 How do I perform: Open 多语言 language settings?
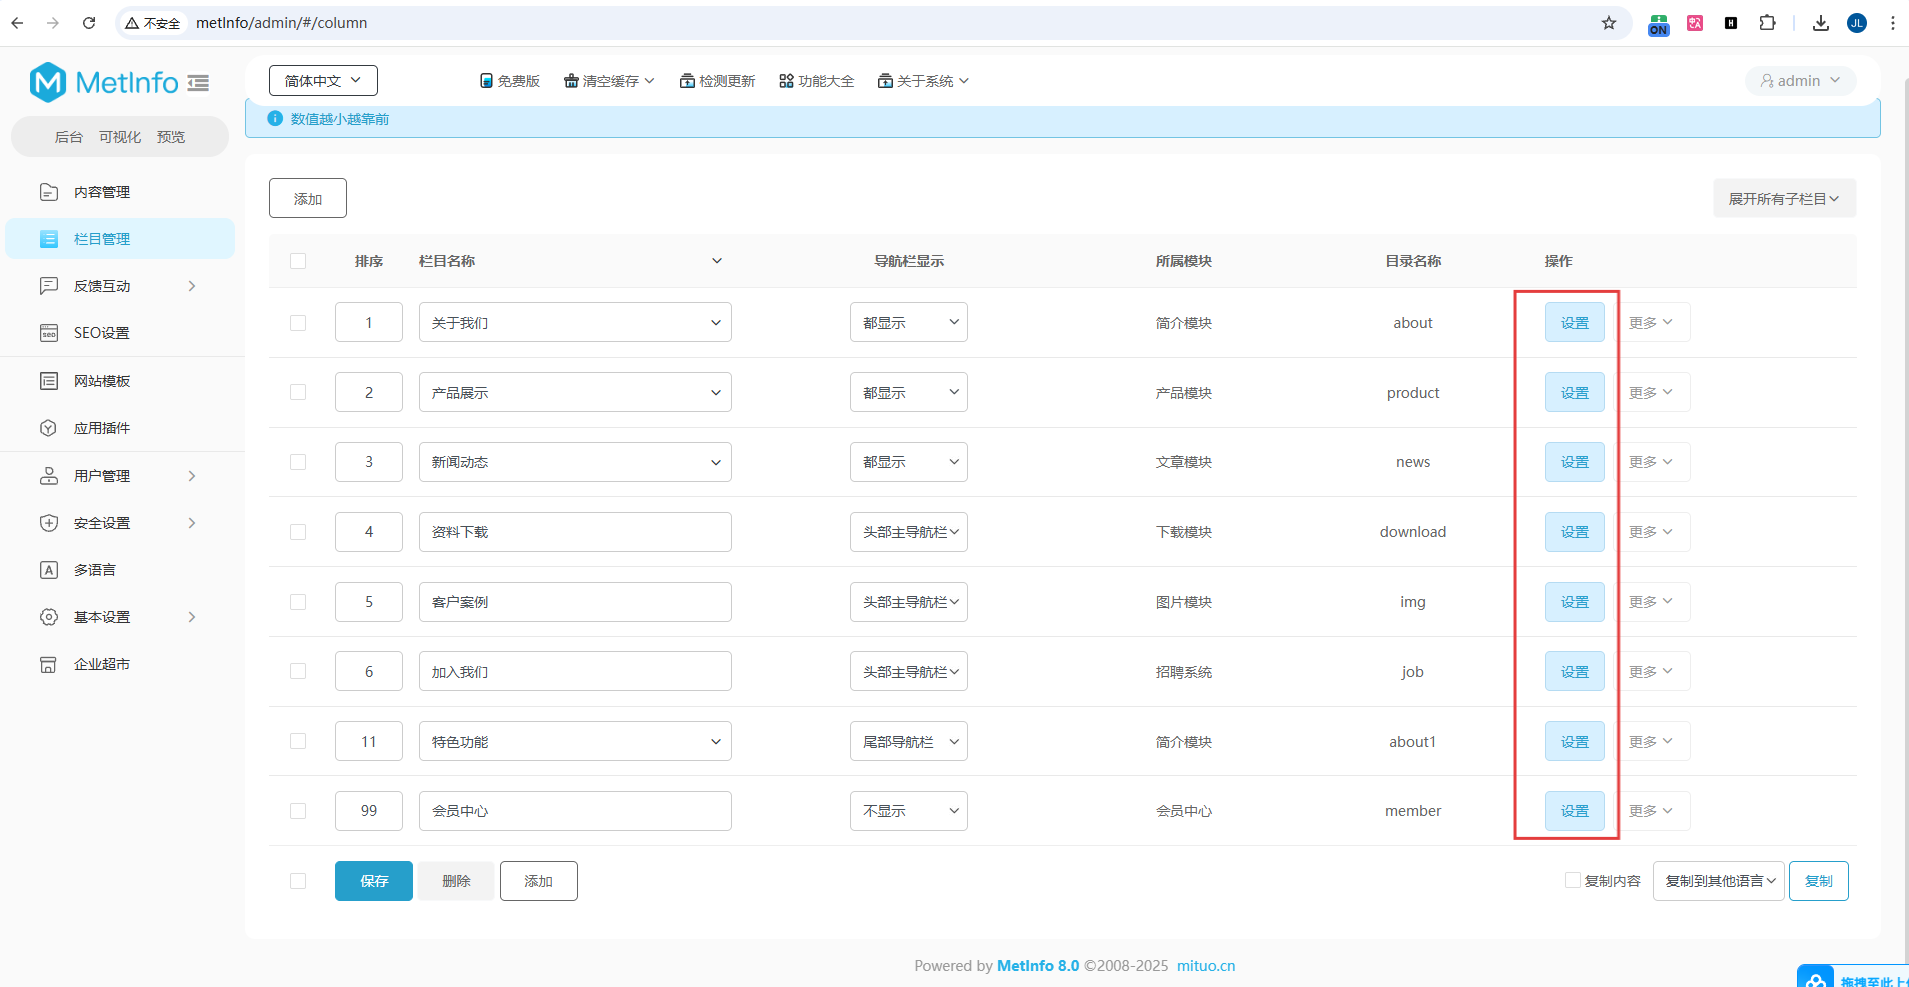coord(94,570)
